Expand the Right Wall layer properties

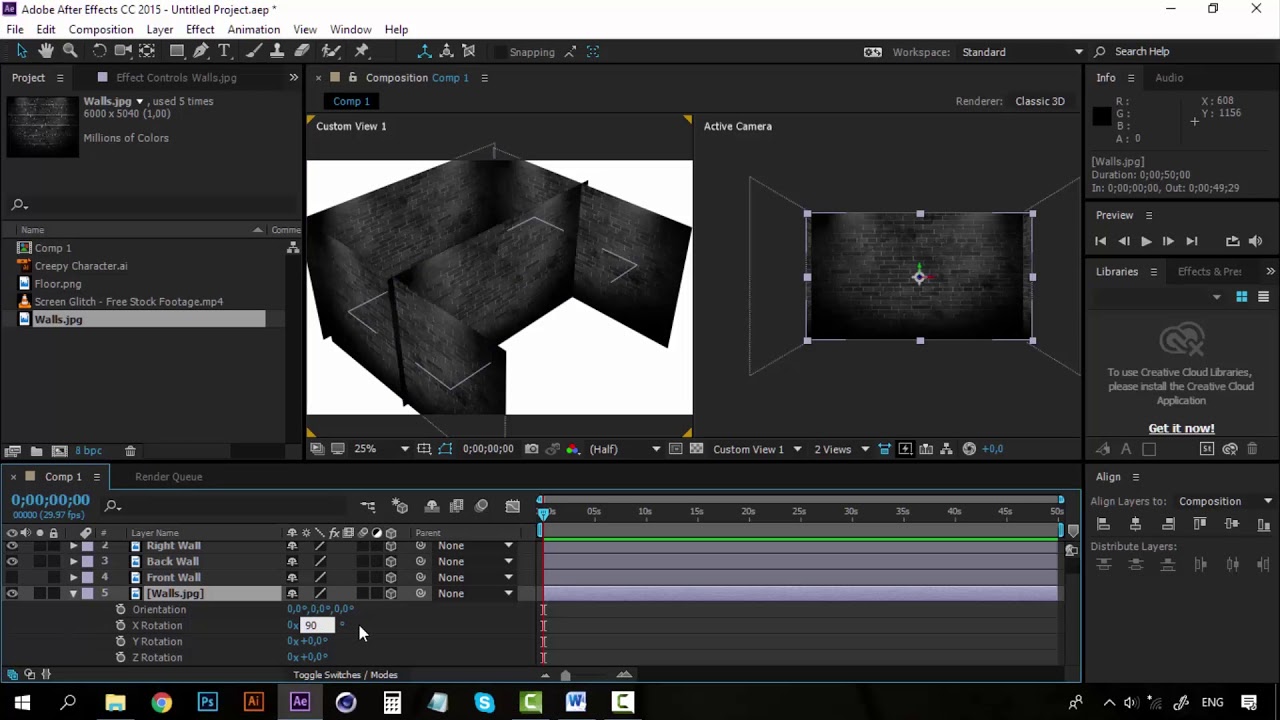point(73,546)
